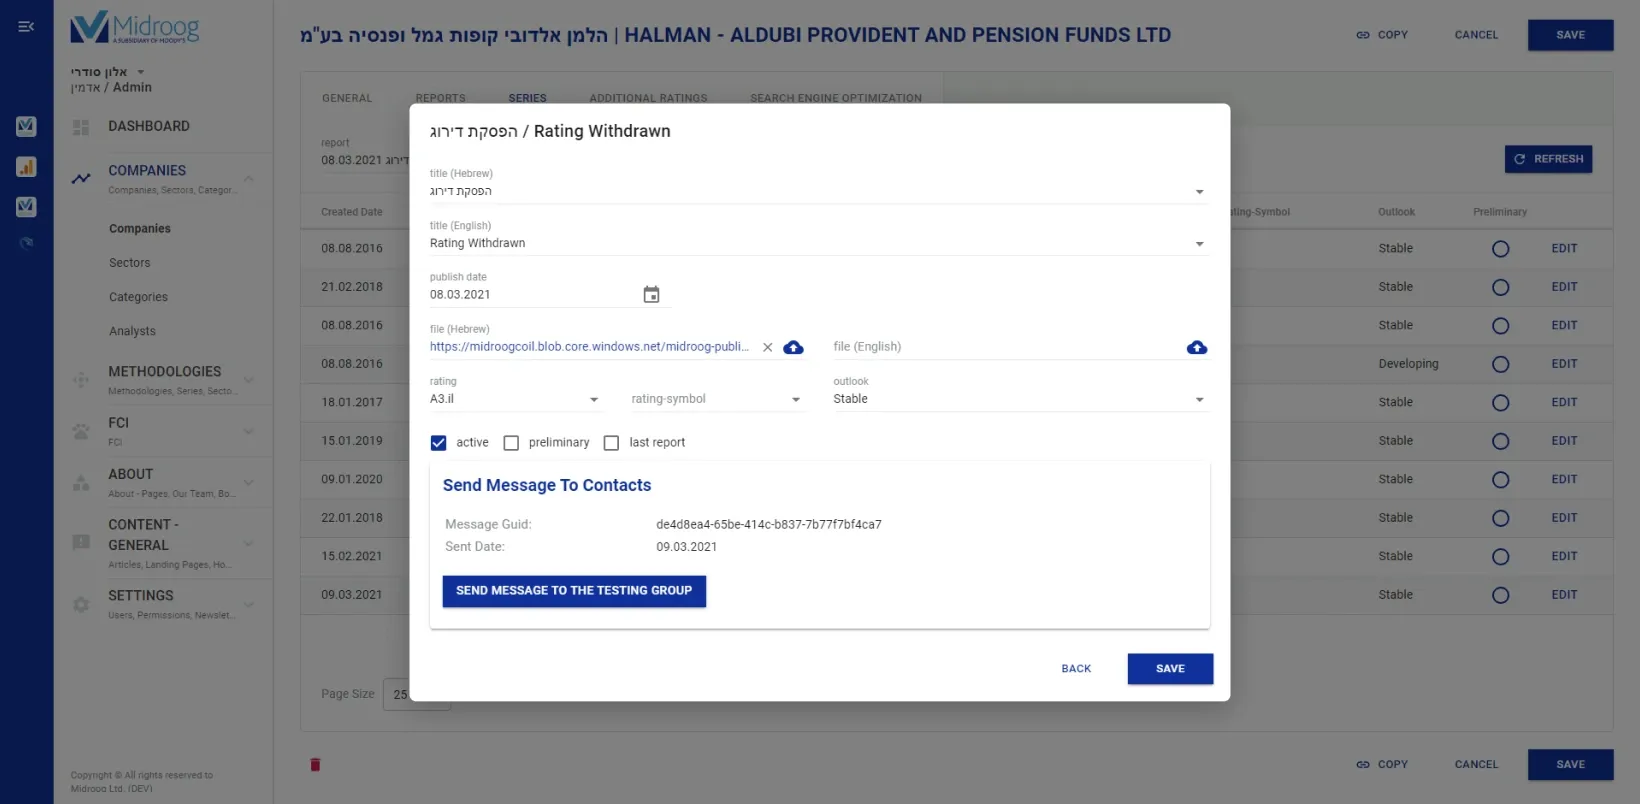The image size is (1640, 804).
Task: Toggle preliminary circle in 08.08.2016 first row
Action: 1500,249
